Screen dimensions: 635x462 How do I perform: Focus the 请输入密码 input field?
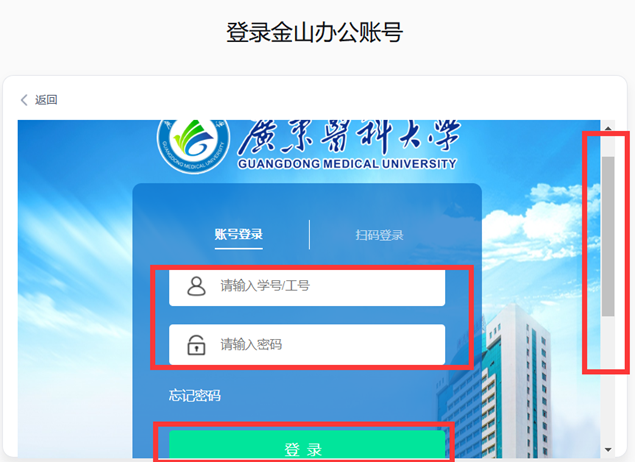coord(307,345)
